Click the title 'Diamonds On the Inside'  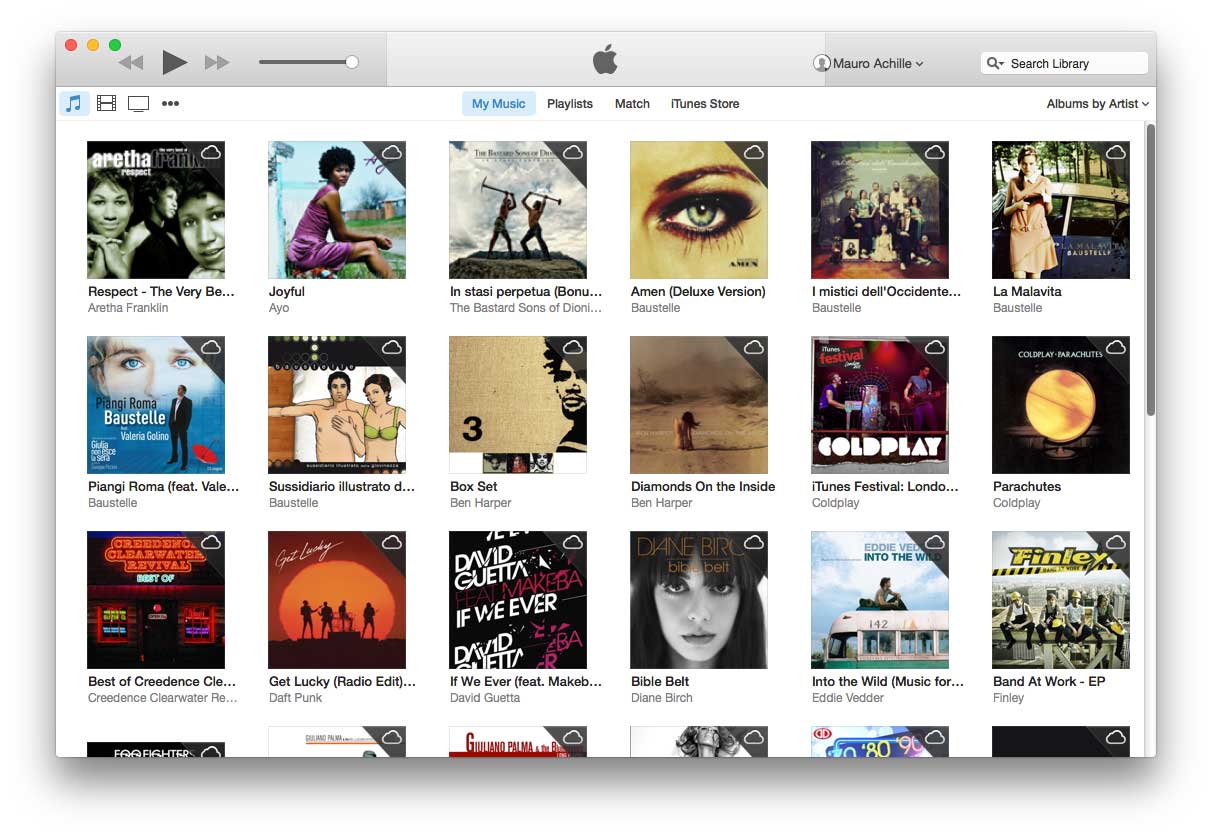(703, 487)
